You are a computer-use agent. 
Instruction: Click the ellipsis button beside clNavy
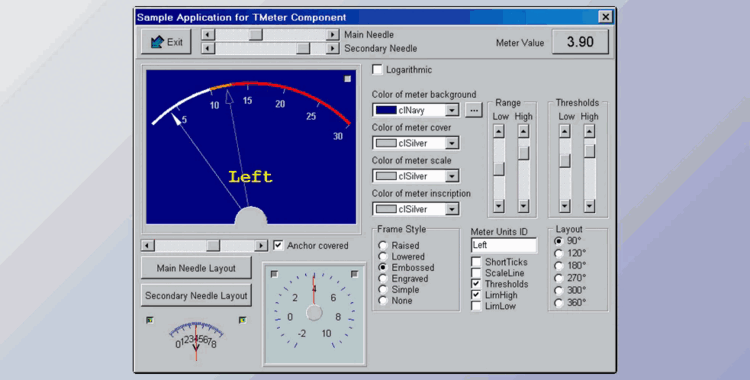(474, 110)
